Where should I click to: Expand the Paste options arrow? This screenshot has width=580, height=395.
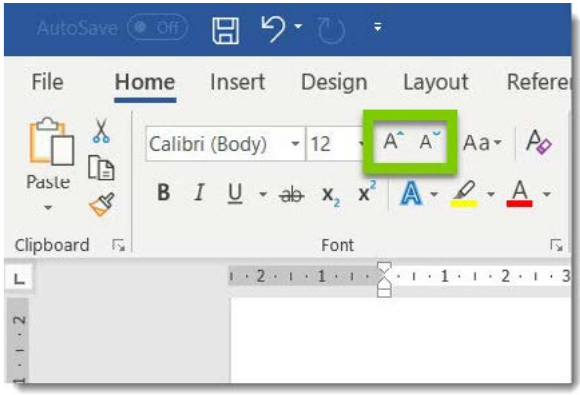[x=48, y=207]
